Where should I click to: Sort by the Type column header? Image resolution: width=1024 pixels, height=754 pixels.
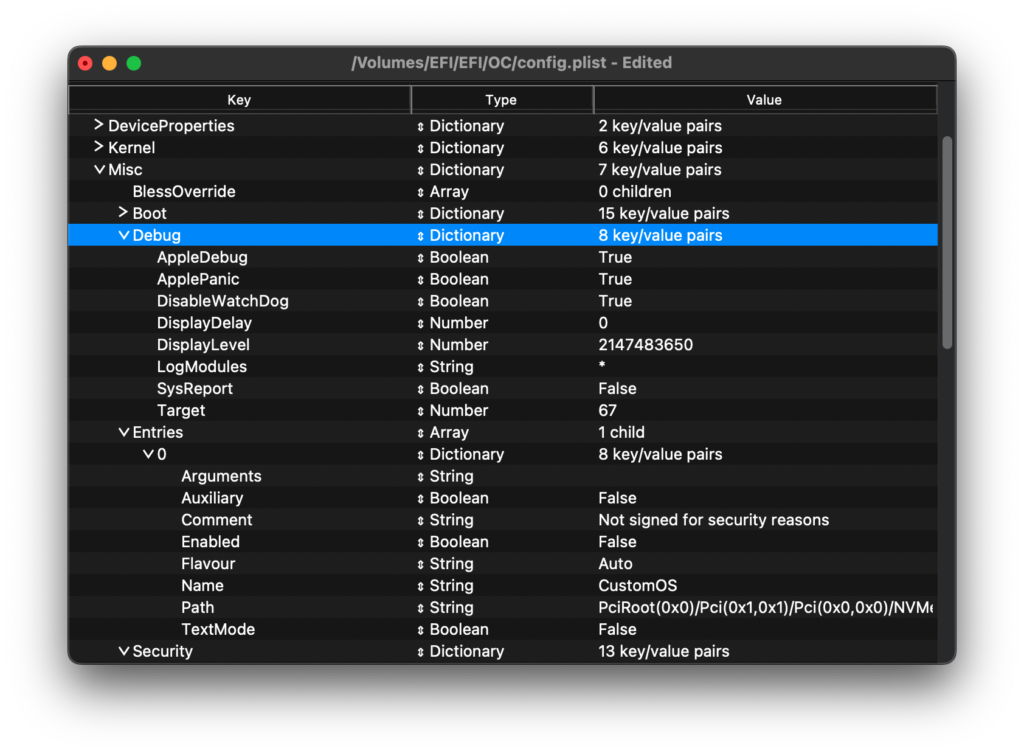point(502,99)
